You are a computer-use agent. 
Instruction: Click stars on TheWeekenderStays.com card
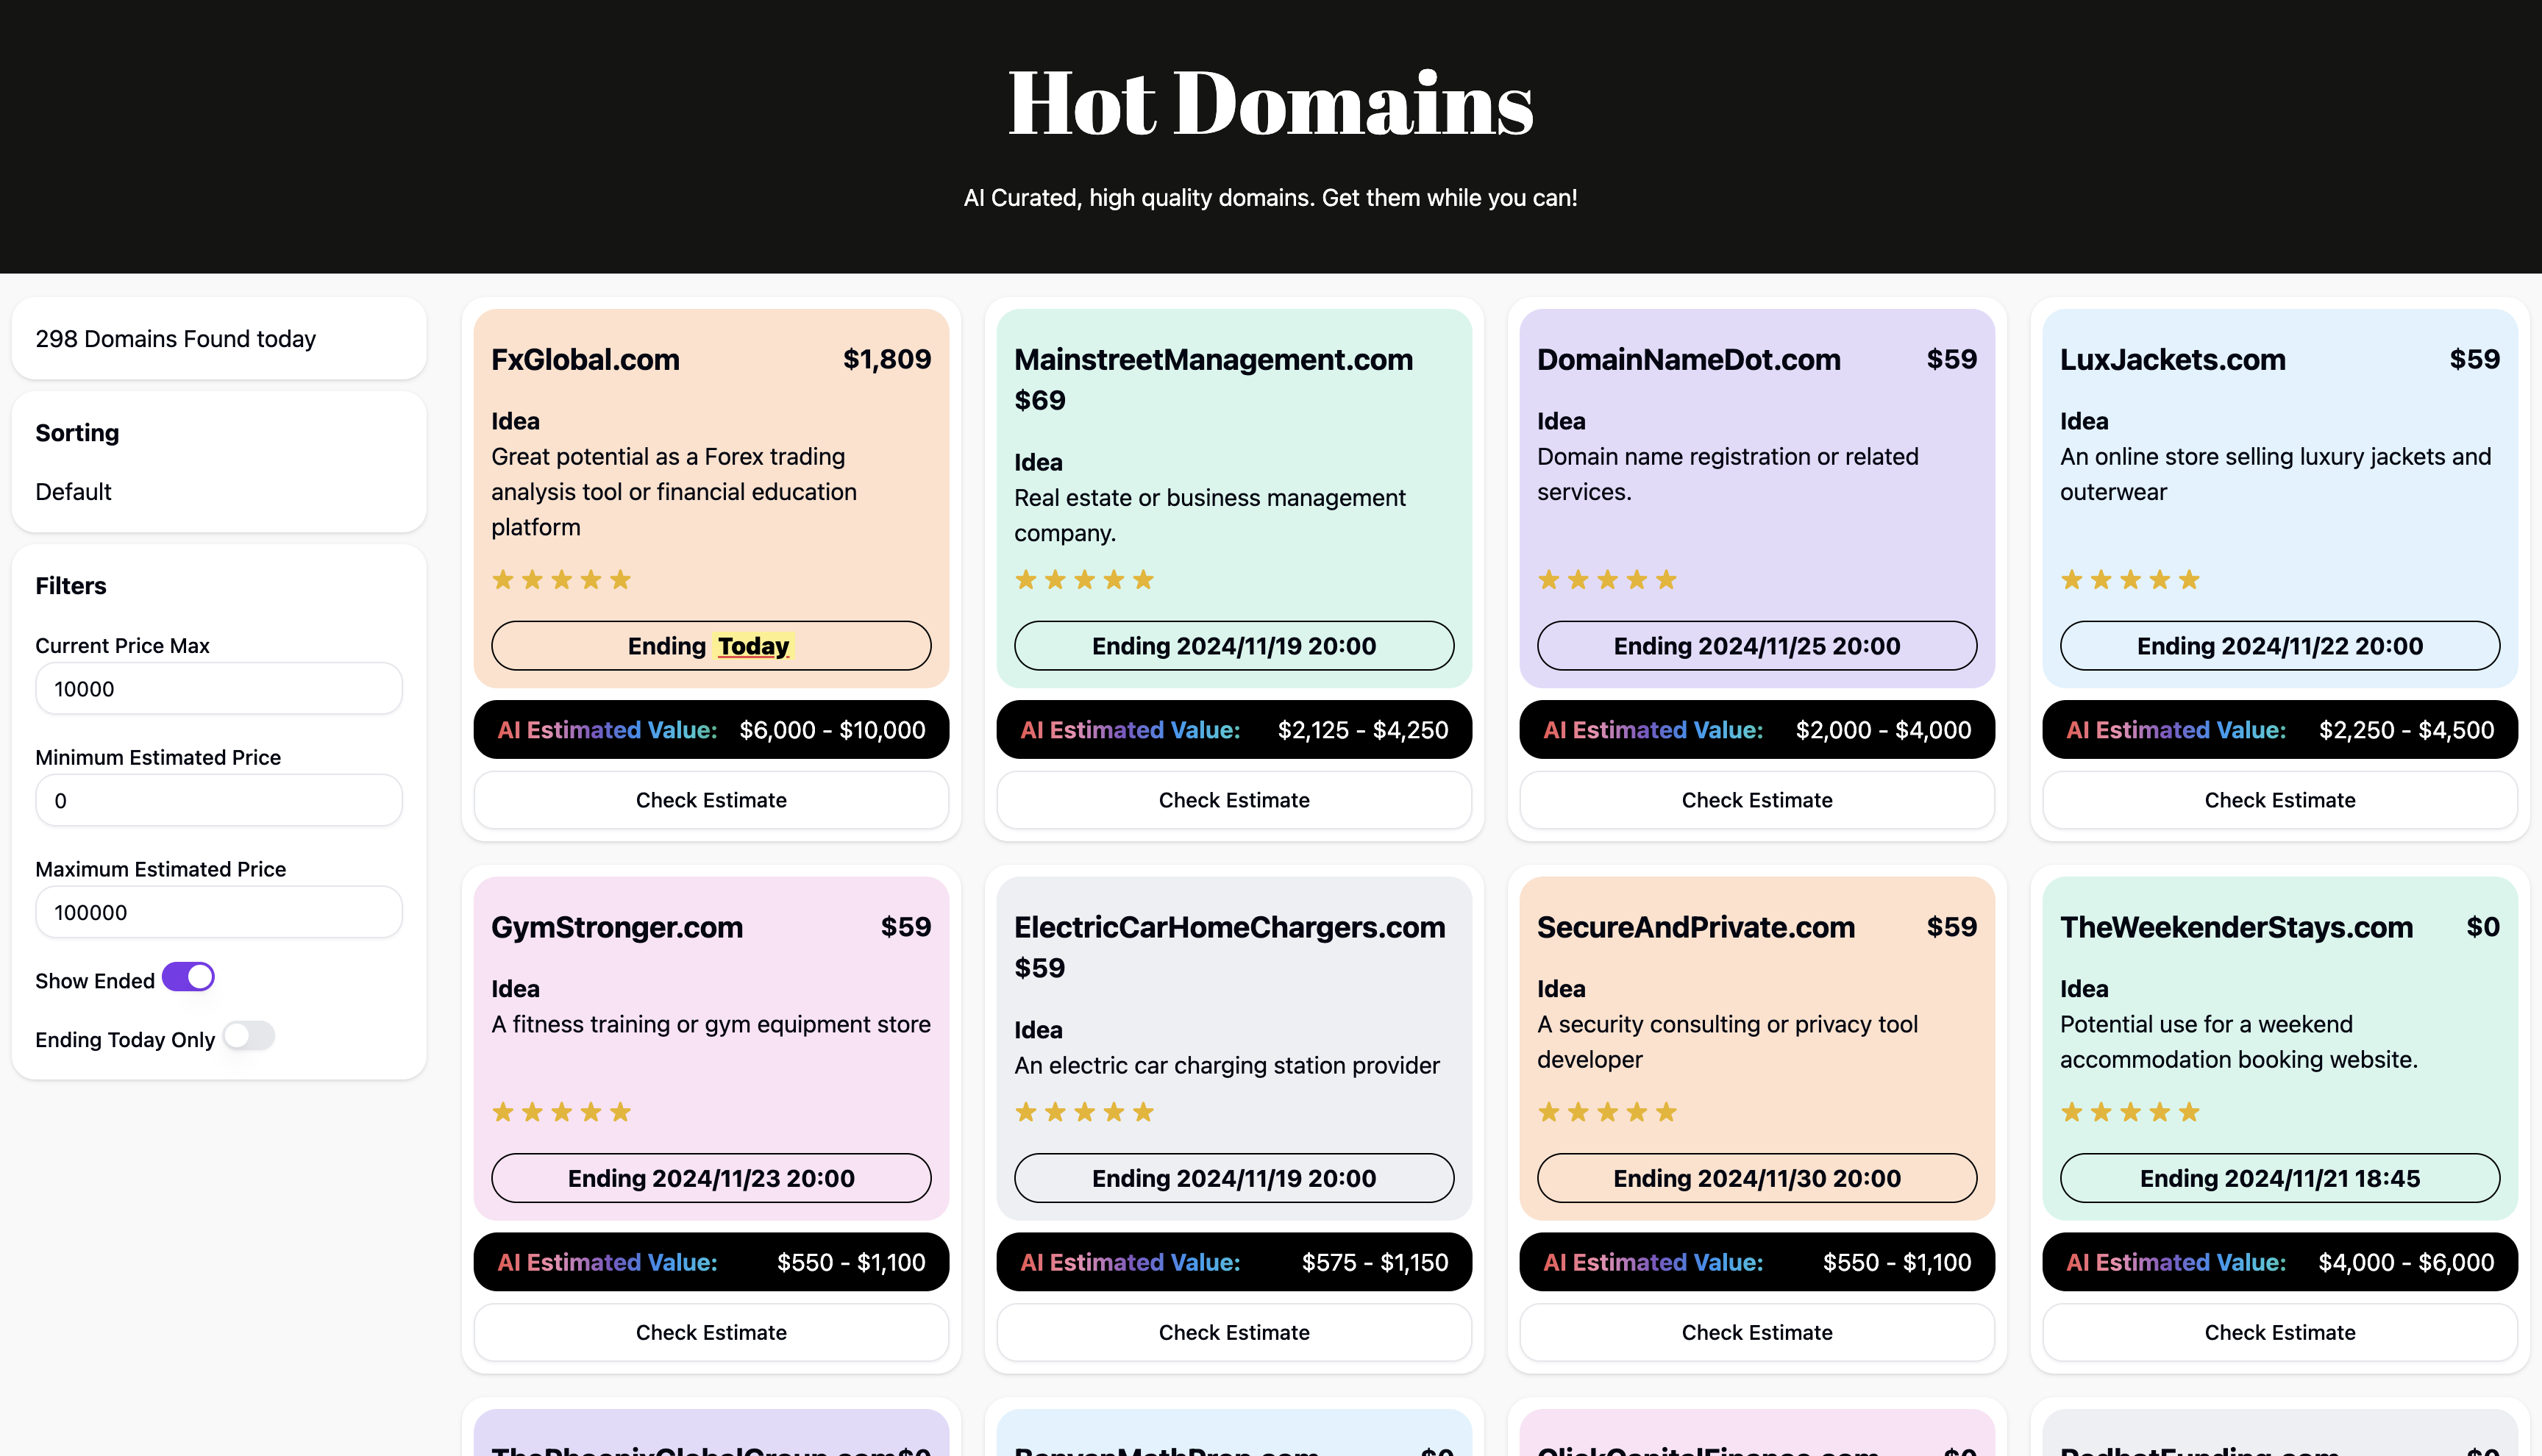coord(2130,1112)
